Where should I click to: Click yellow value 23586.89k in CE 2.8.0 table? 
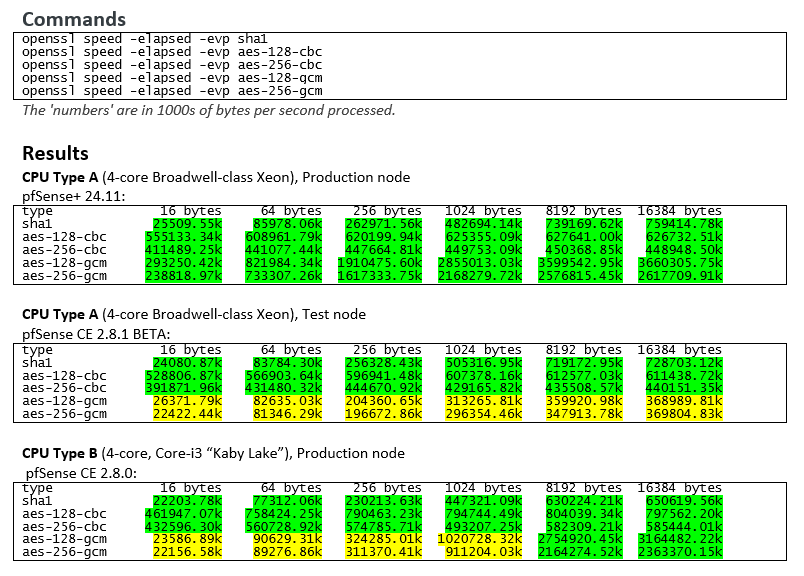point(187,539)
